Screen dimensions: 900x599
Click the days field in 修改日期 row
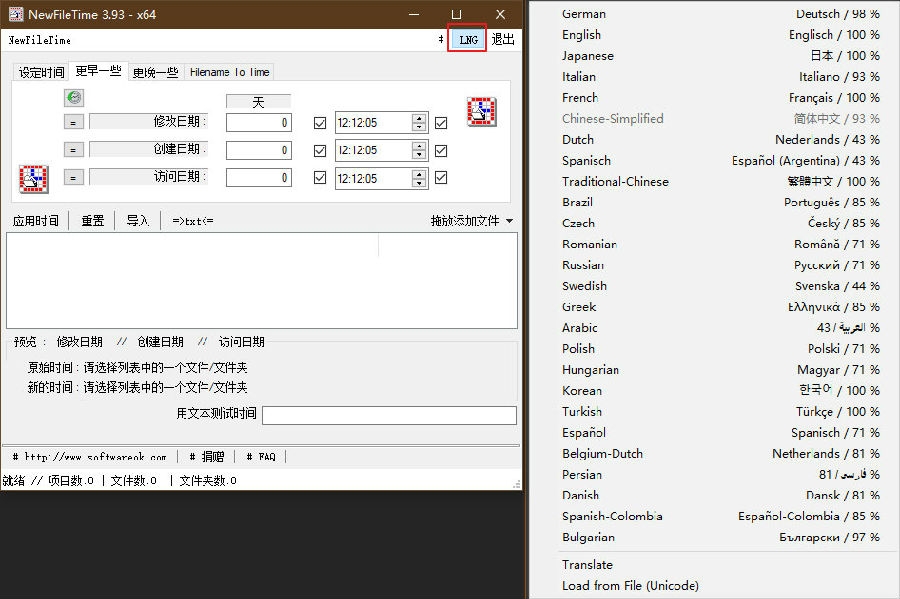[259, 123]
